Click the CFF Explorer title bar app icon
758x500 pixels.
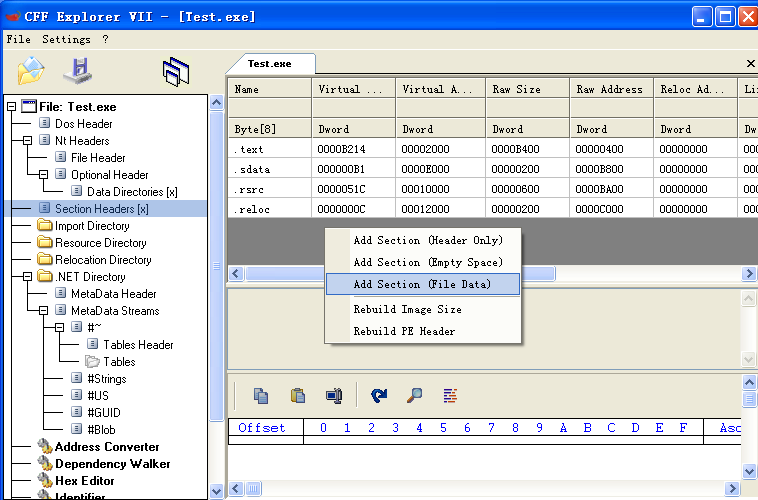coord(13,16)
